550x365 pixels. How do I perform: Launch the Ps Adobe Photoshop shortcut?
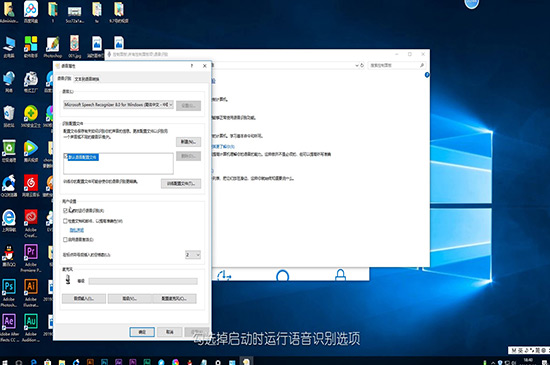(x=9, y=293)
